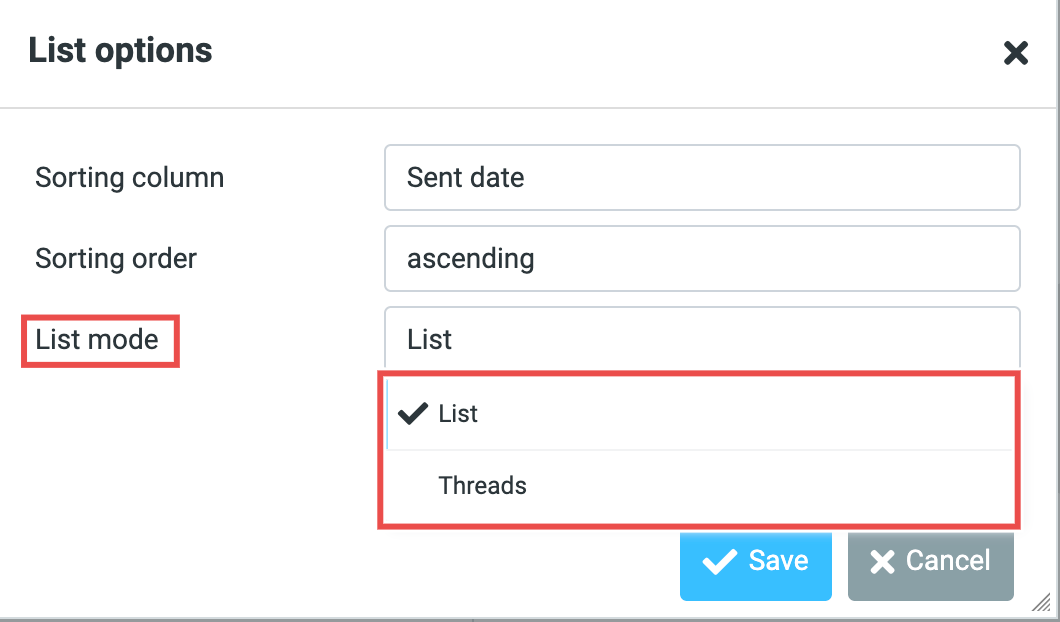Click the List options dialog title
Viewport: 1060px width, 622px height.
120,50
